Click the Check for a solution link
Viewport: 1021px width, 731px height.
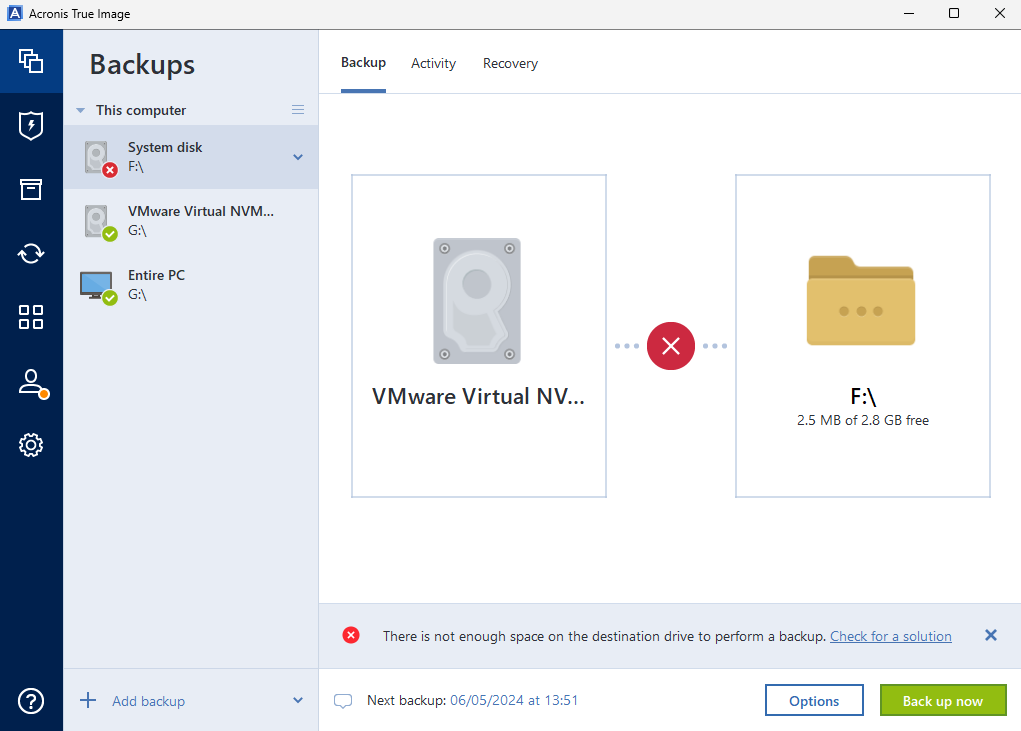[890, 636]
